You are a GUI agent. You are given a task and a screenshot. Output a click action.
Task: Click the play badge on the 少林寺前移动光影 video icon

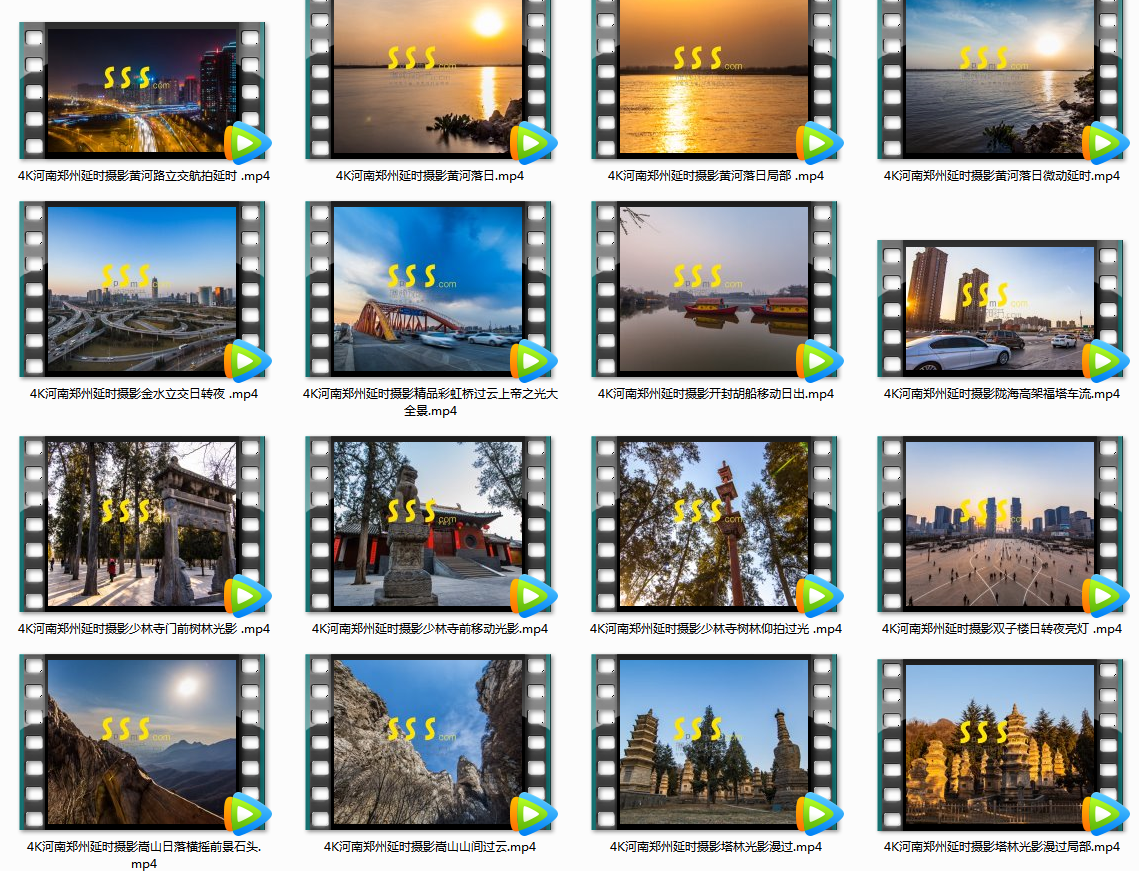point(532,596)
